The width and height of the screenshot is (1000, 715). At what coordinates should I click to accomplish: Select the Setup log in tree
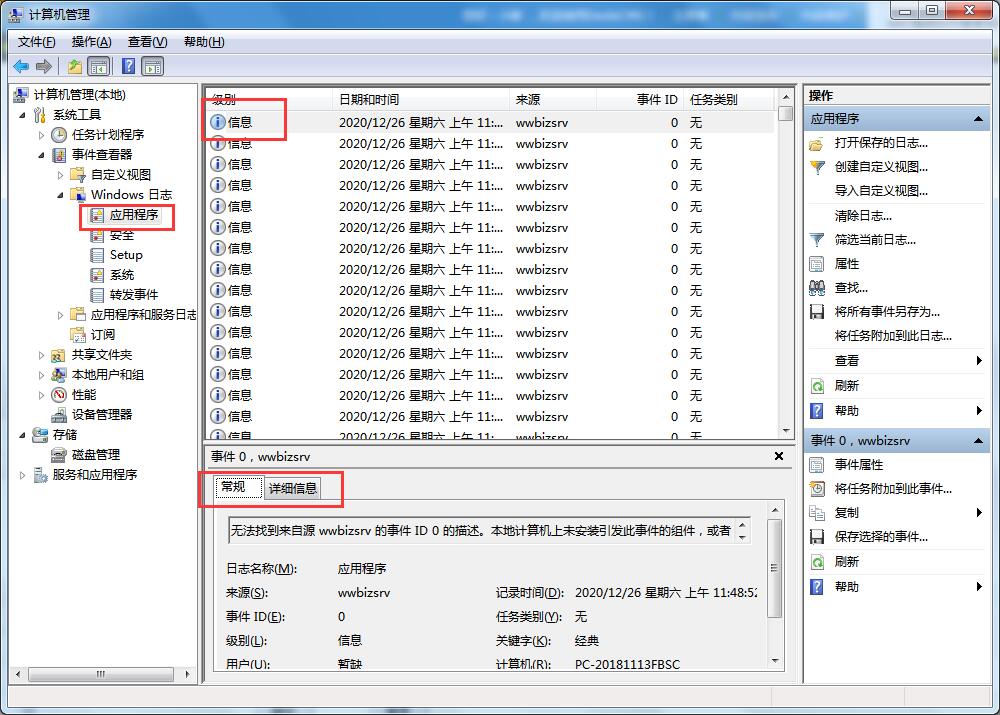(126, 254)
